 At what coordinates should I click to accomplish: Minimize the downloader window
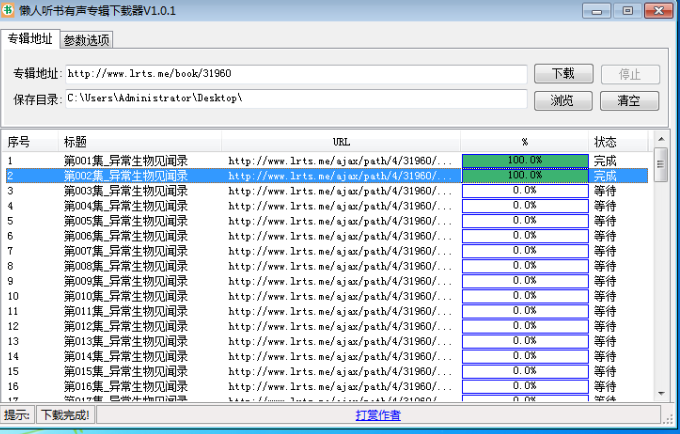(598, 11)
